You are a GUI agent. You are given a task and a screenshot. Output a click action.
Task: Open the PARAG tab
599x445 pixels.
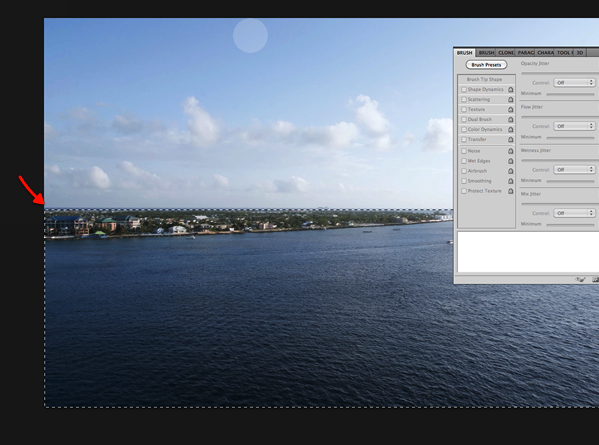(x=526, y=53)
